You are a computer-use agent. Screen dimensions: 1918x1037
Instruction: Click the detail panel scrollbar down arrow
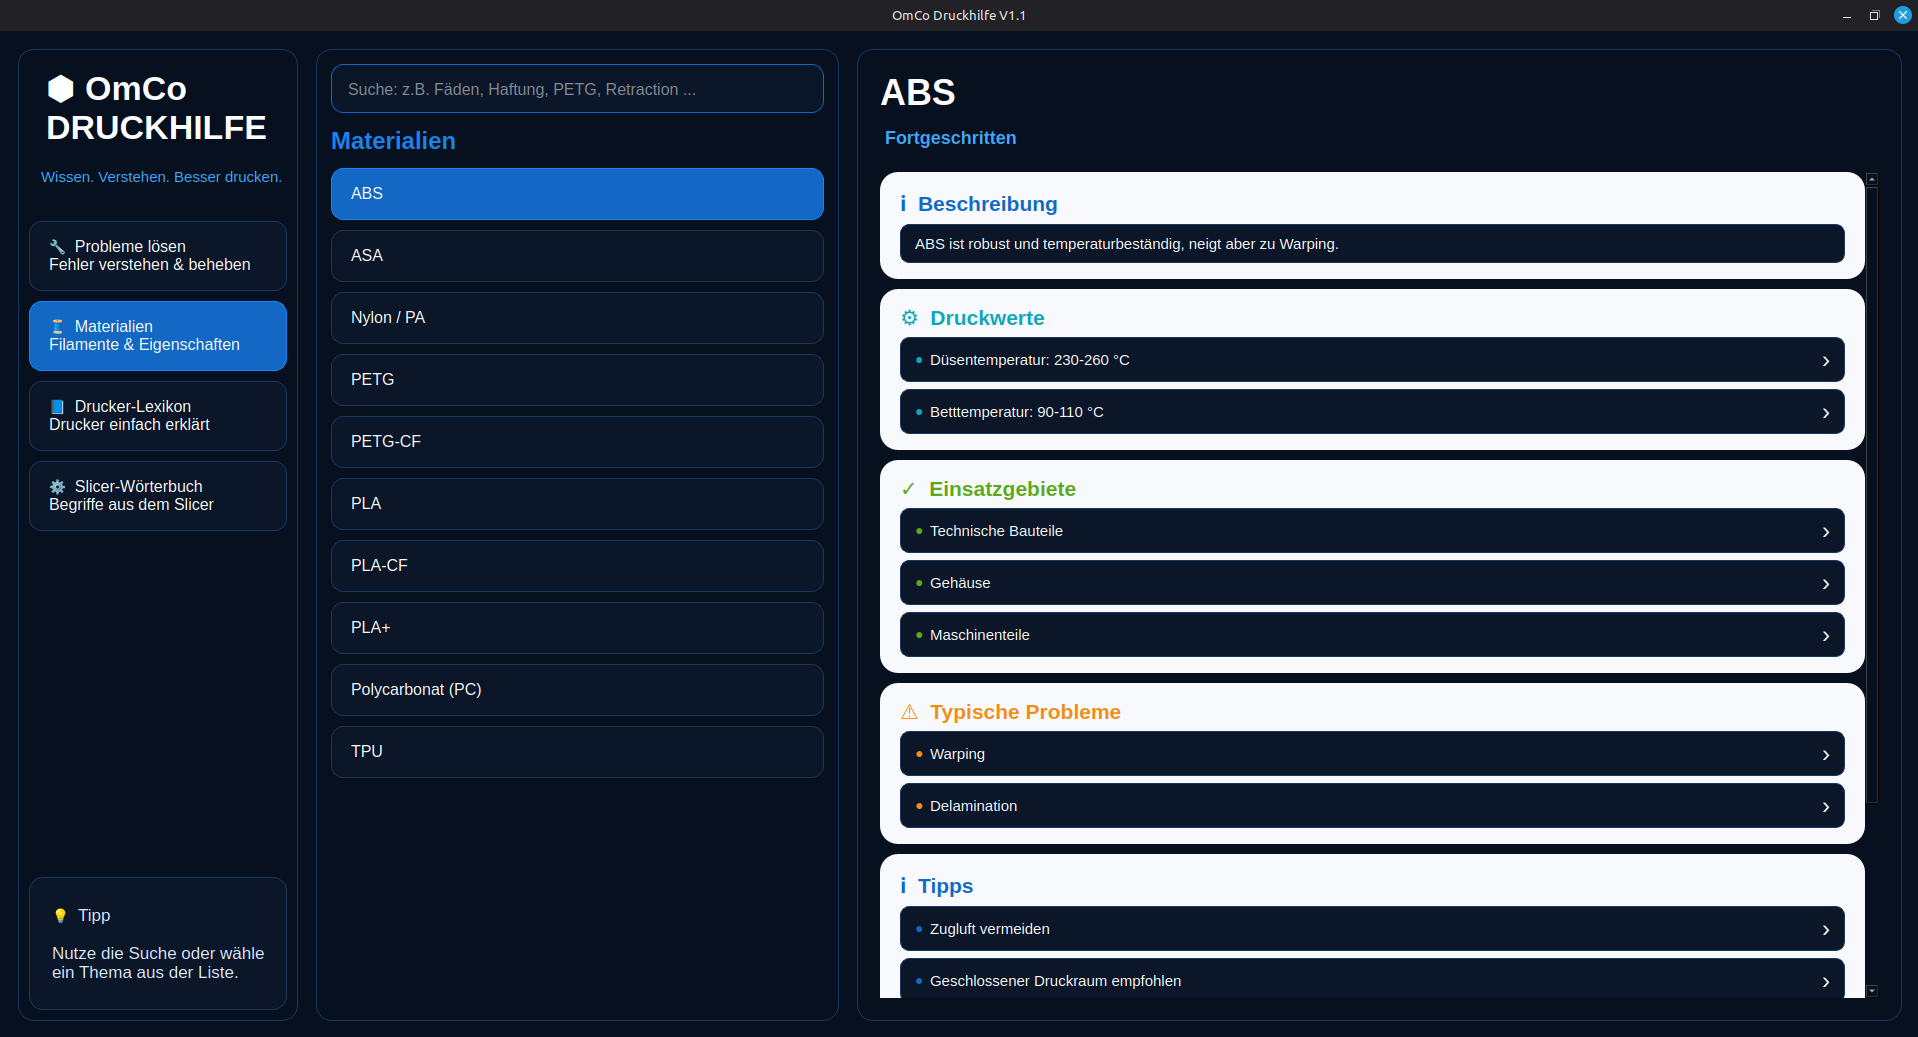click(1872, 991)
